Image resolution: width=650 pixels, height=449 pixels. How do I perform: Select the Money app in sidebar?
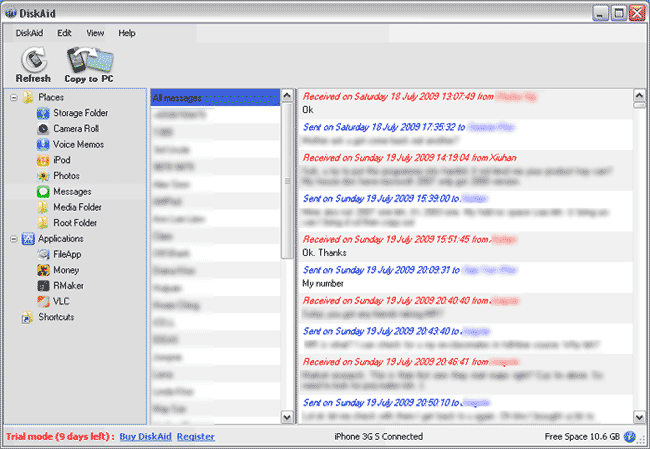pyautogui.click(x=66, y=270)
